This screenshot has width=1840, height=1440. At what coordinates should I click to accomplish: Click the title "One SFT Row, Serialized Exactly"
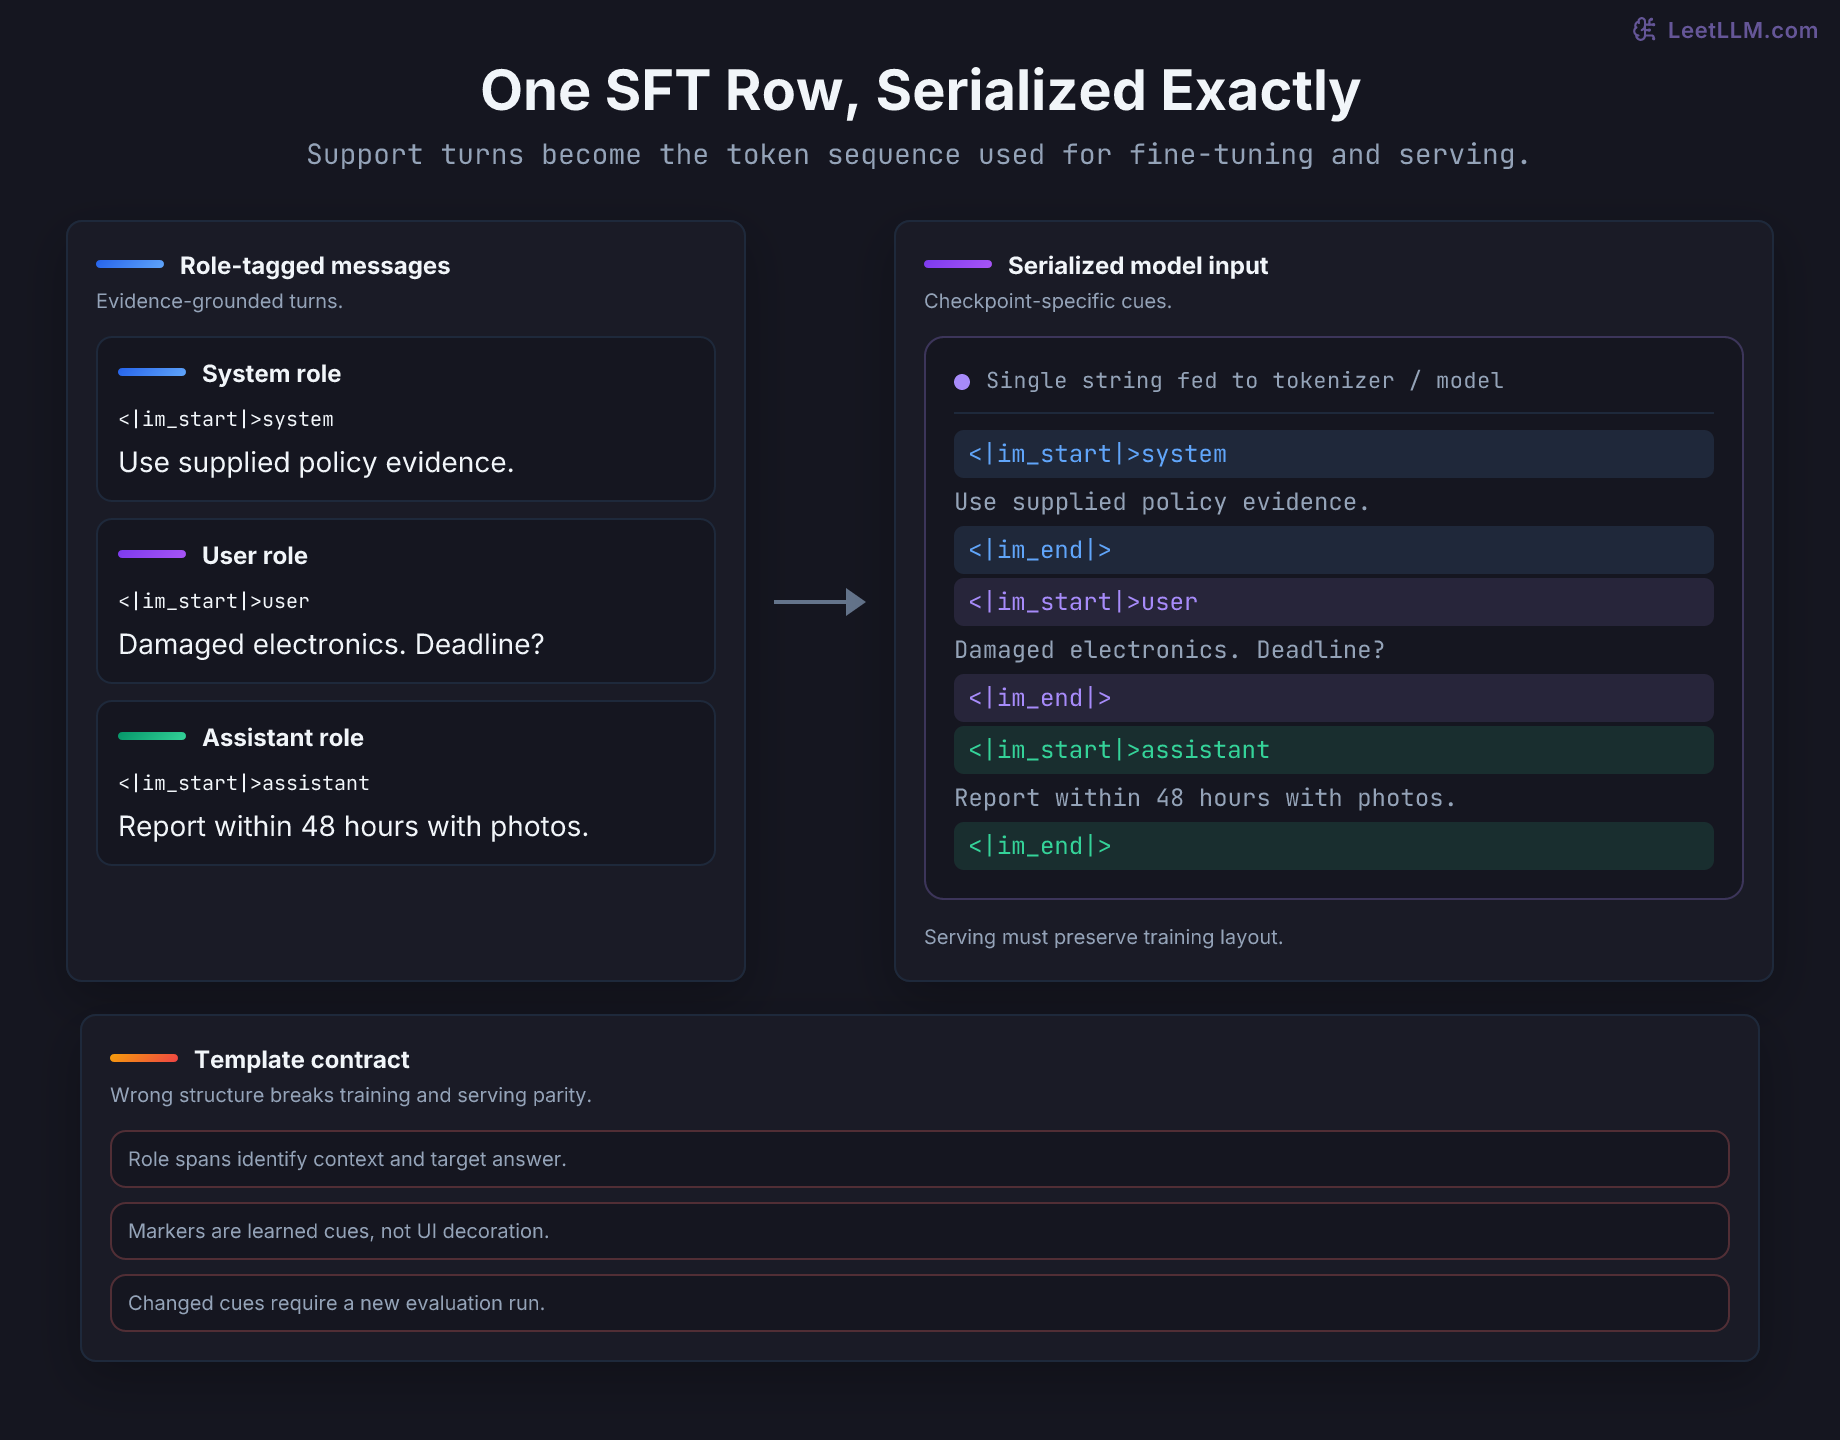pos(920,91)
